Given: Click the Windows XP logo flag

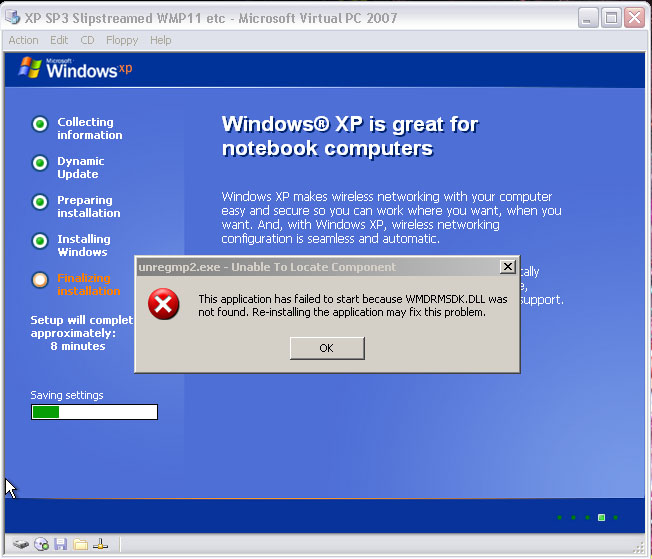Looking at the screenshot, I should [30, 67].
